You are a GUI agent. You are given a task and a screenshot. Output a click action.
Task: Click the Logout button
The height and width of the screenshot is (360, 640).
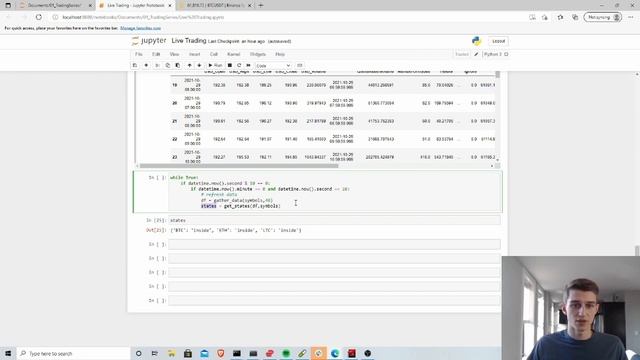(498, 41)
